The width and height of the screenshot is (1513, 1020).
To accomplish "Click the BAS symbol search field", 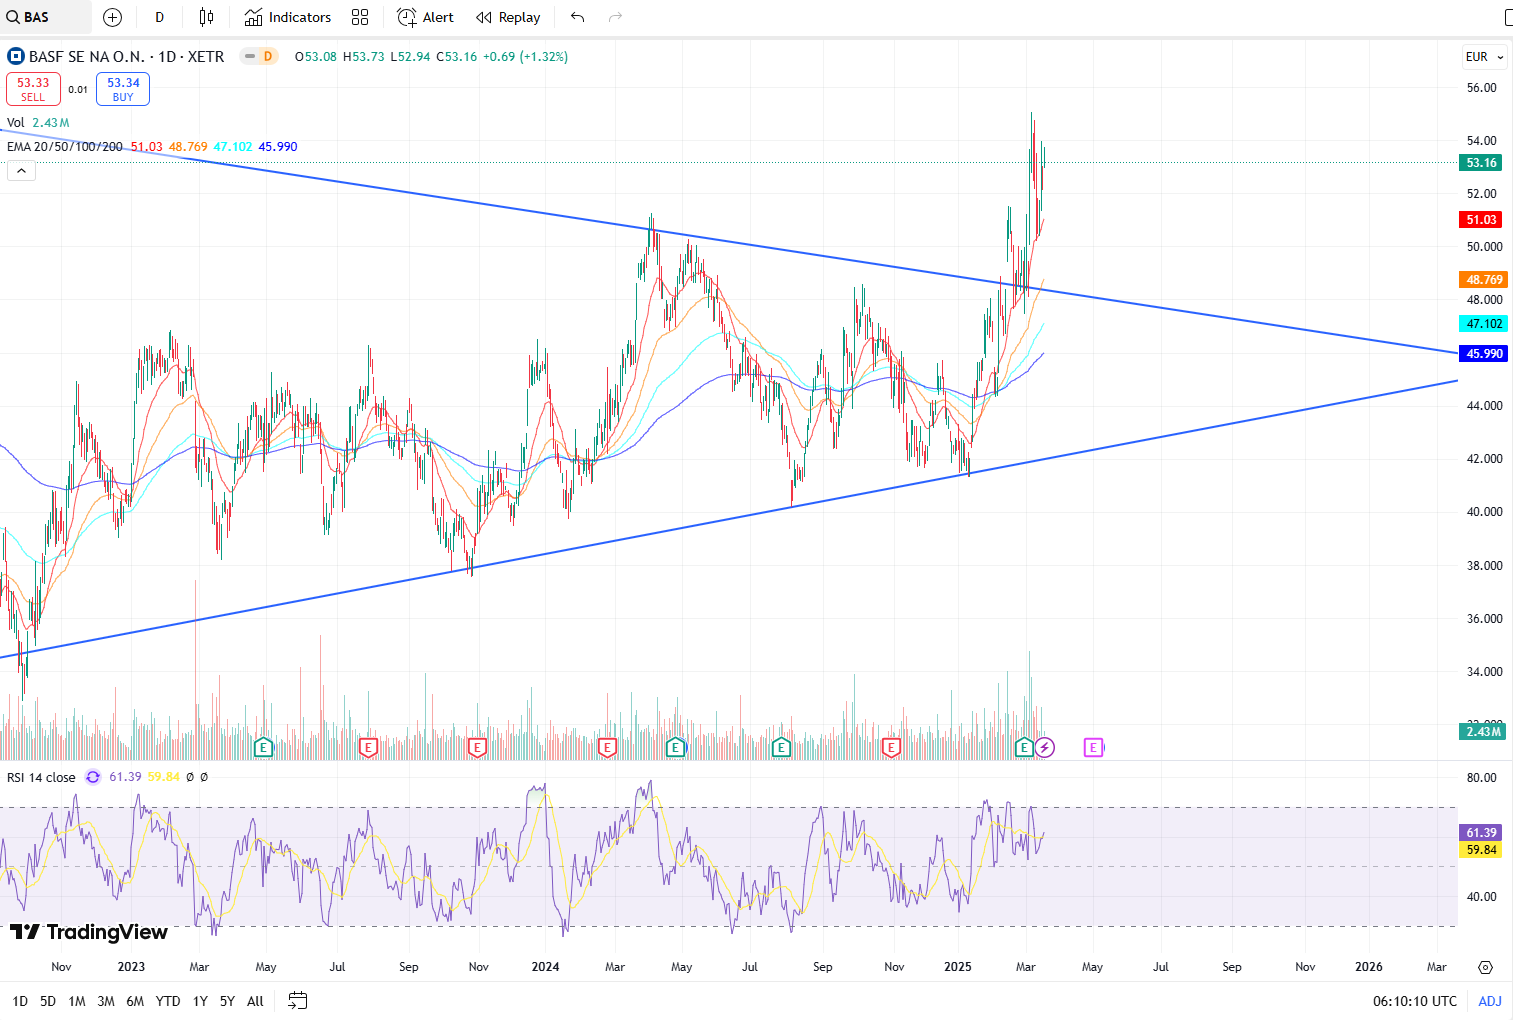I will [45, 17].
